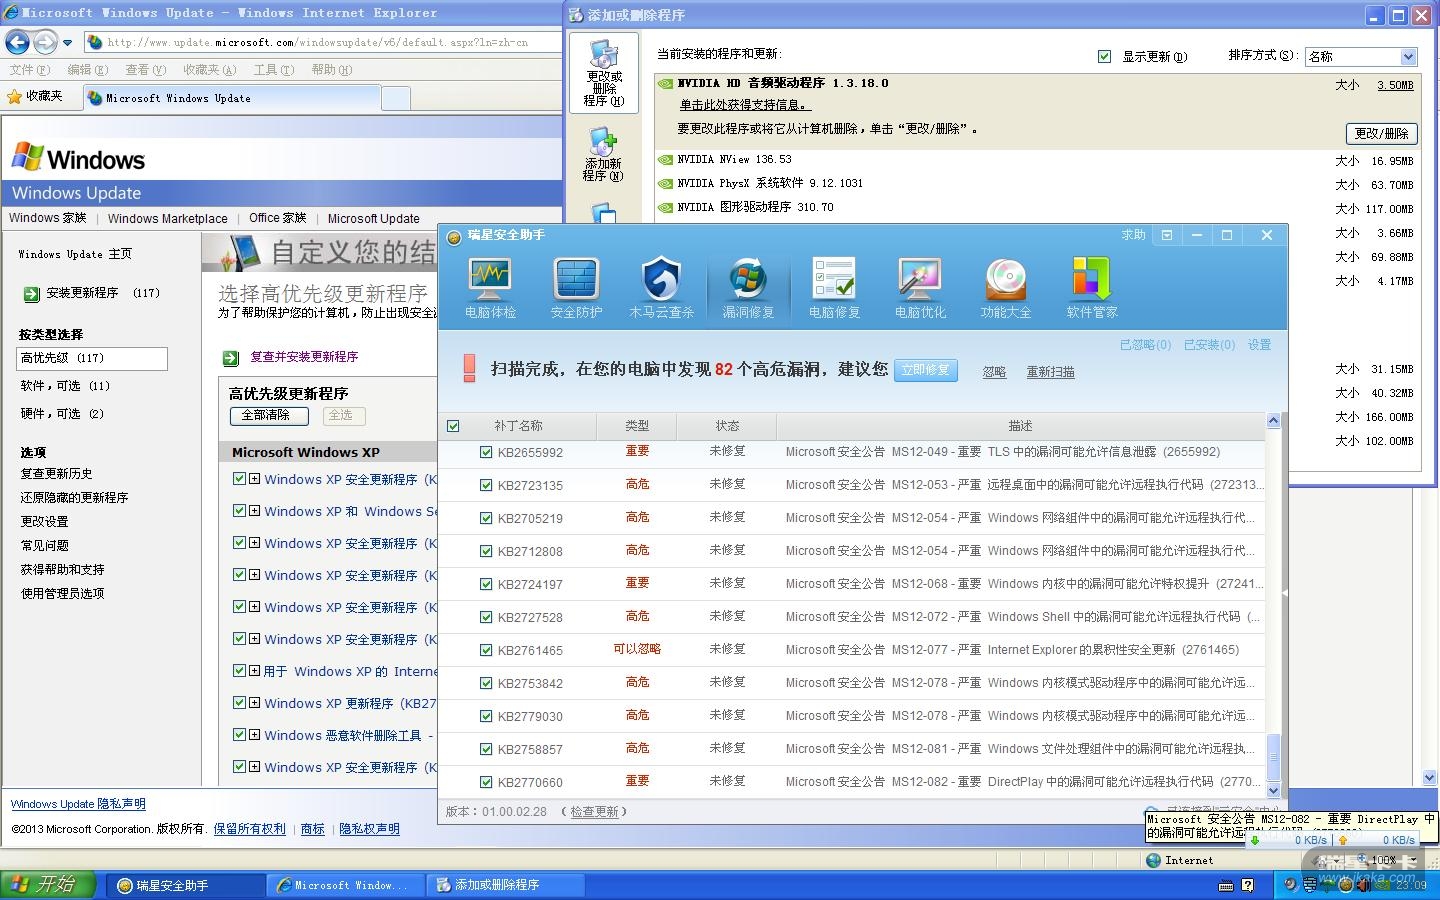Viewport: 1440px width, 900px height.
Task: Click the Windows flag logo on the Update page
Action: pyautogui.click(x=27, y=158)
